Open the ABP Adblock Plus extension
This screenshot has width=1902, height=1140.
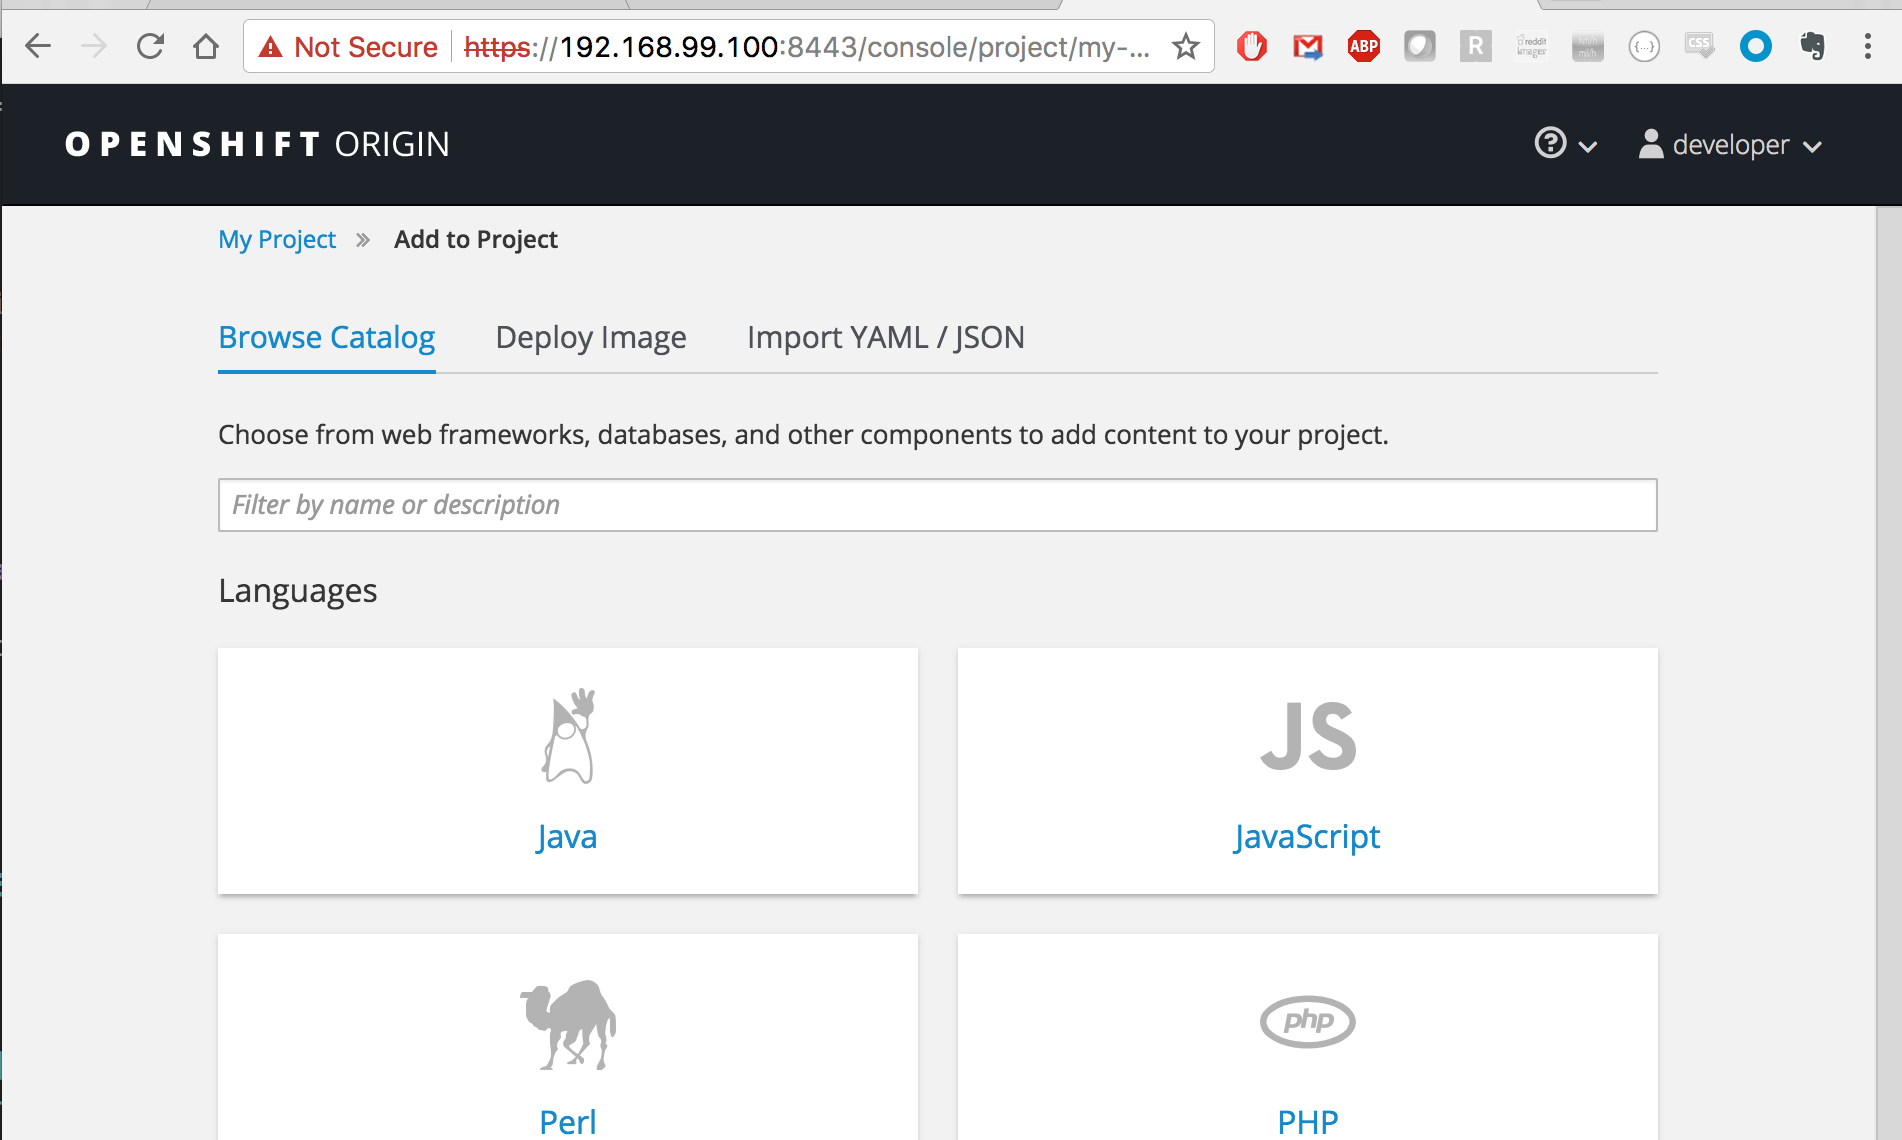[1364, 46]
